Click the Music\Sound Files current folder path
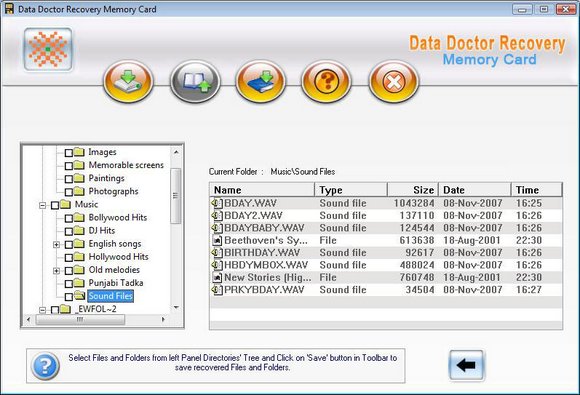This screenshot has height=395, width=580. point(303,172)
